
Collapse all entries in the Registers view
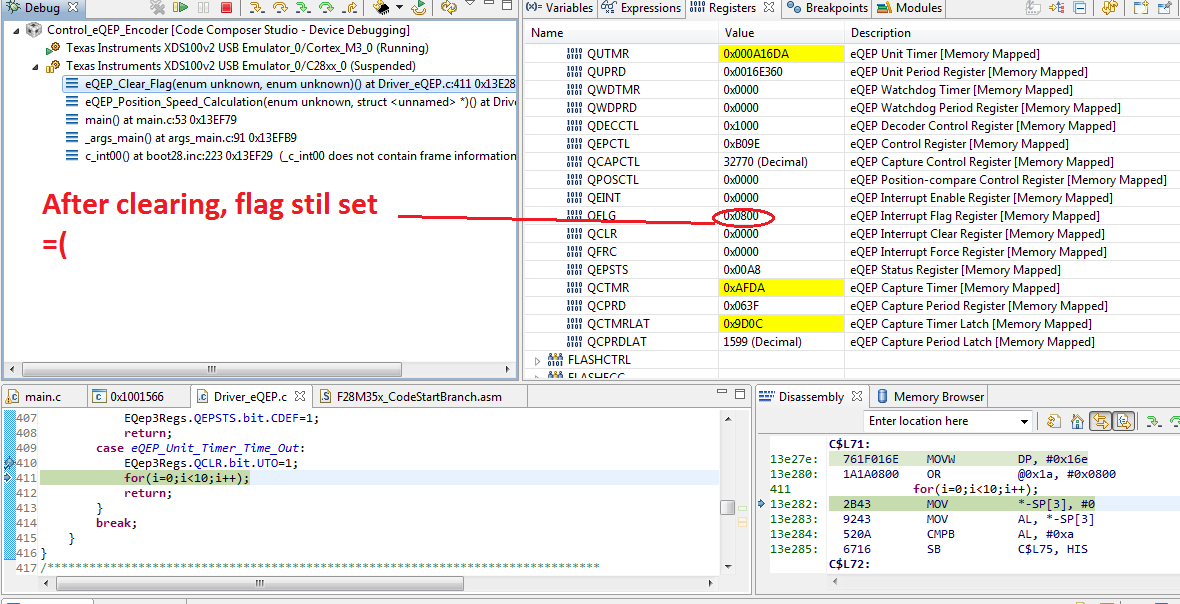tap(1078, 8)
